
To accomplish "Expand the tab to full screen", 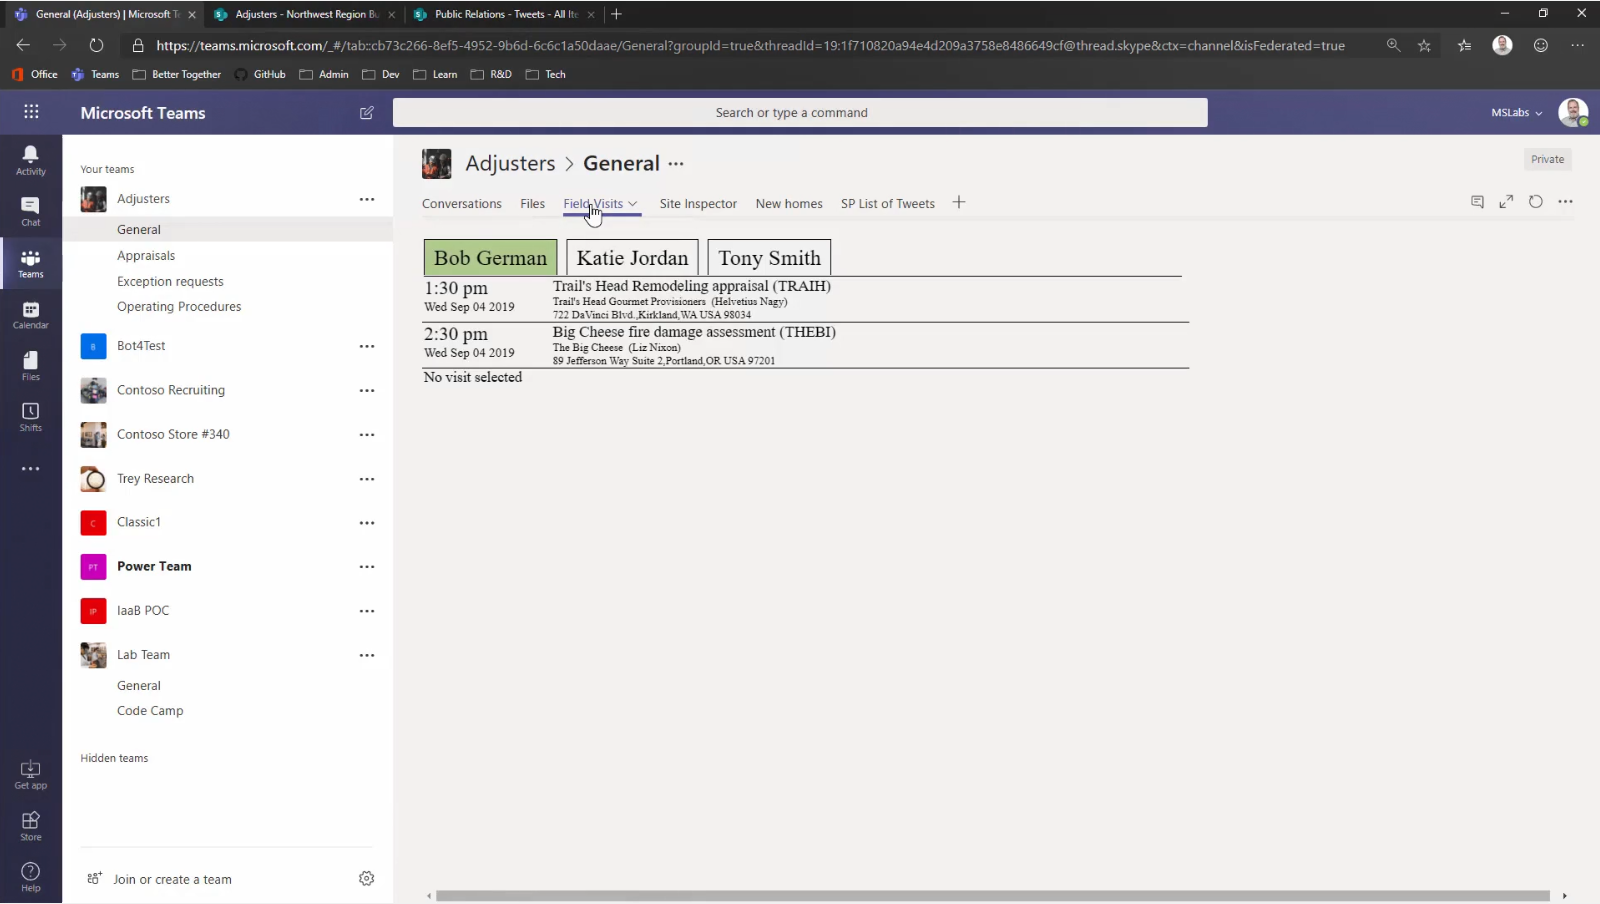I will pos(1506,202).
